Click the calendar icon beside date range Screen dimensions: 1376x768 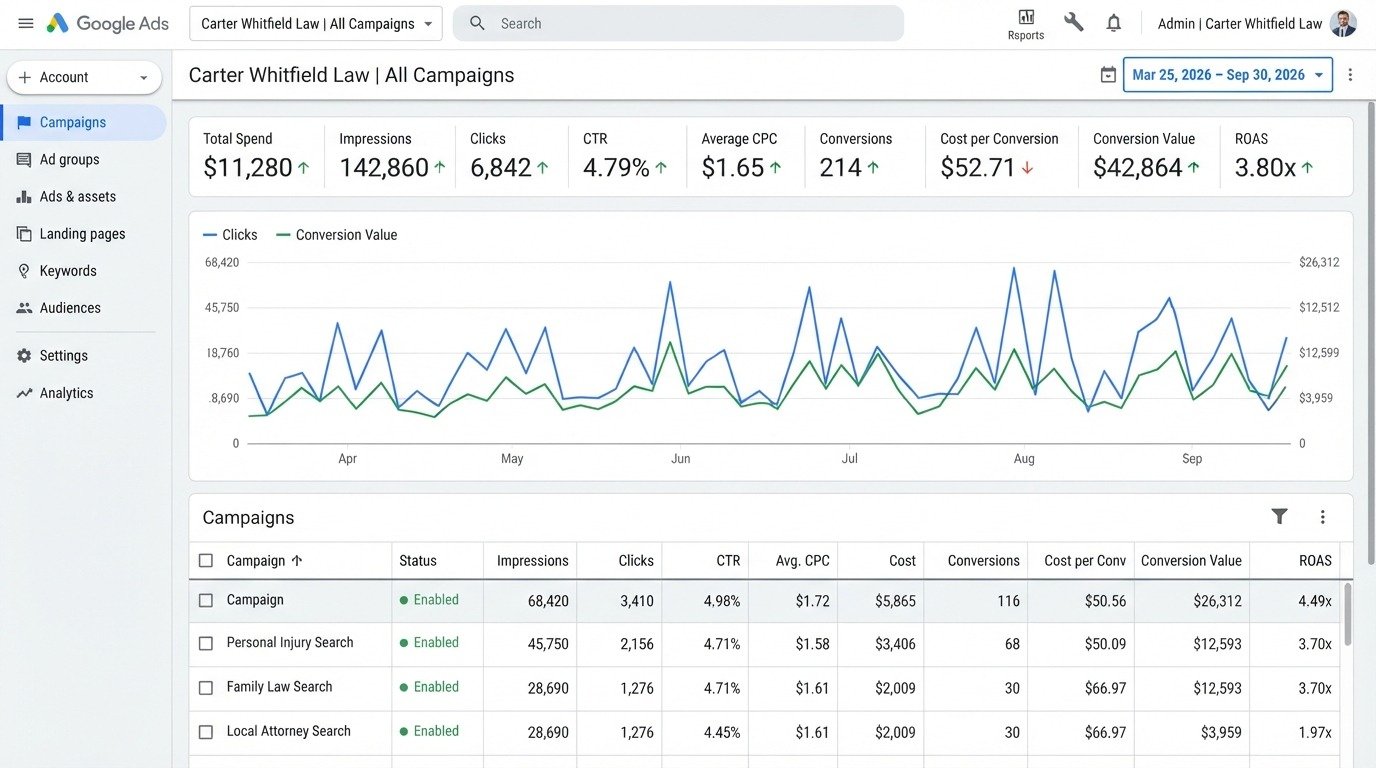(1108, 75)
